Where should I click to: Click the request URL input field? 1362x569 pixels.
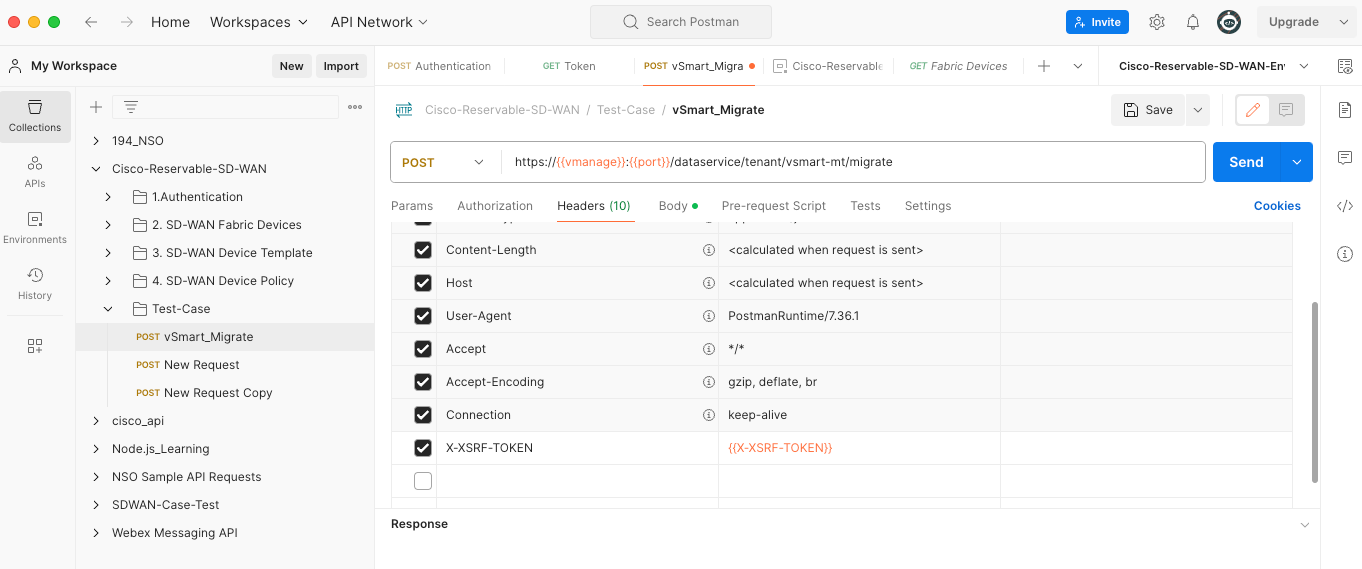(x=853, y=162)
